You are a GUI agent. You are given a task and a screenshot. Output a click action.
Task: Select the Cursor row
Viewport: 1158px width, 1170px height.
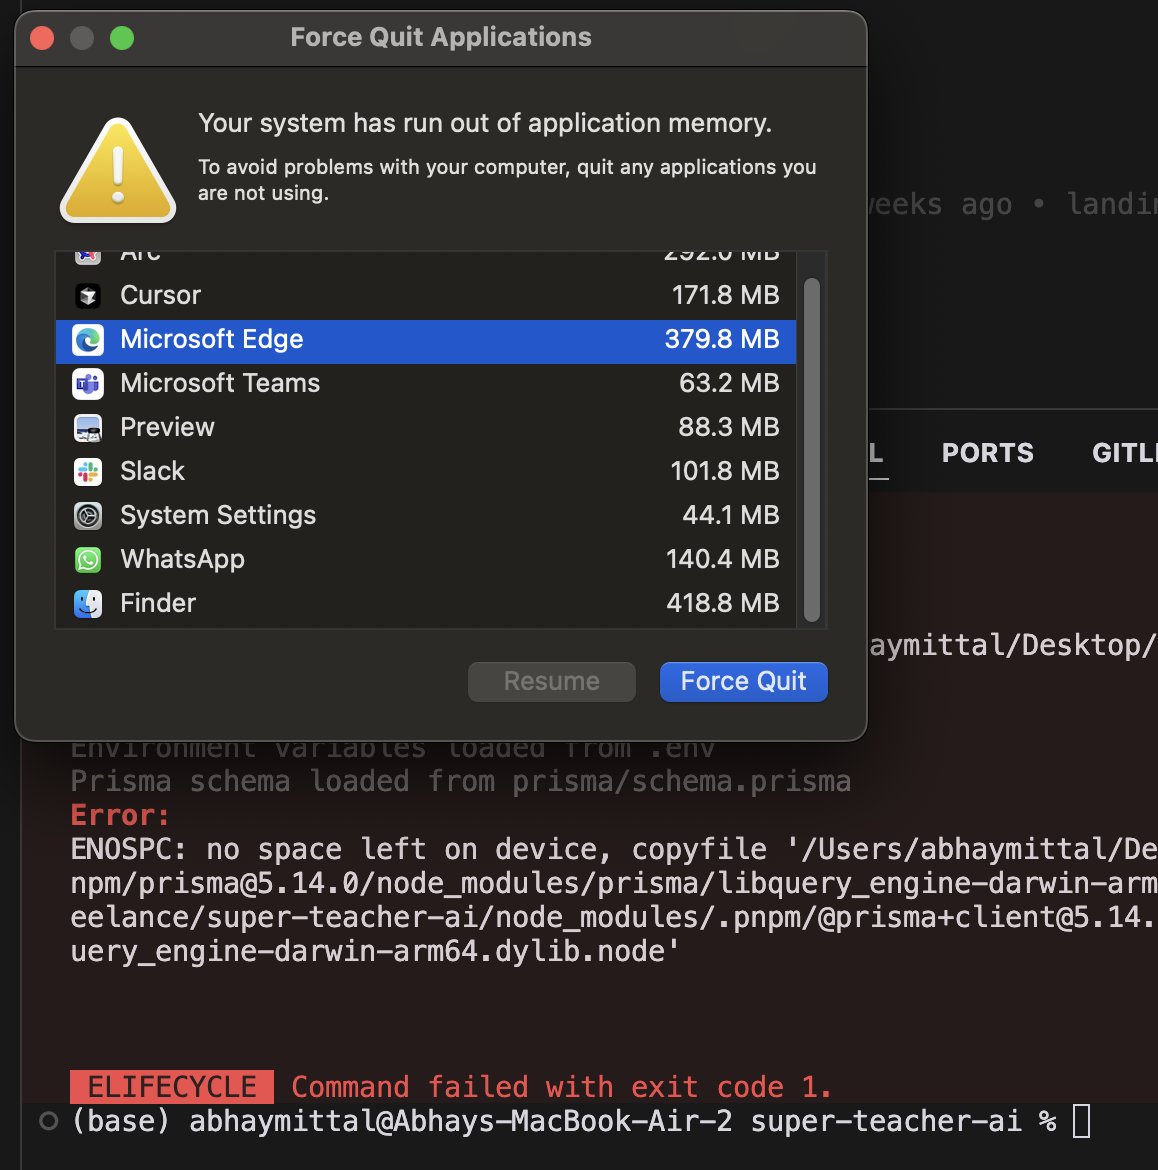click(426, 295)
